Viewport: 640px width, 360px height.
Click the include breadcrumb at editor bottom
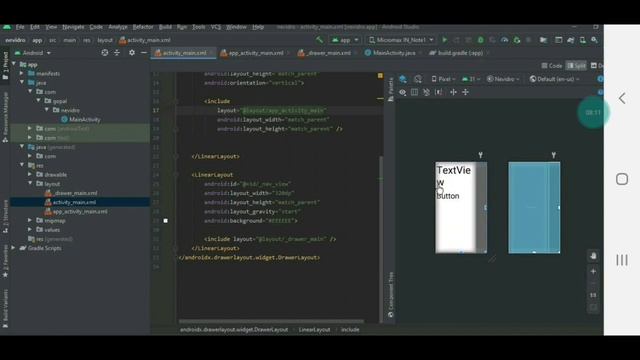click(x=350, y=329)
